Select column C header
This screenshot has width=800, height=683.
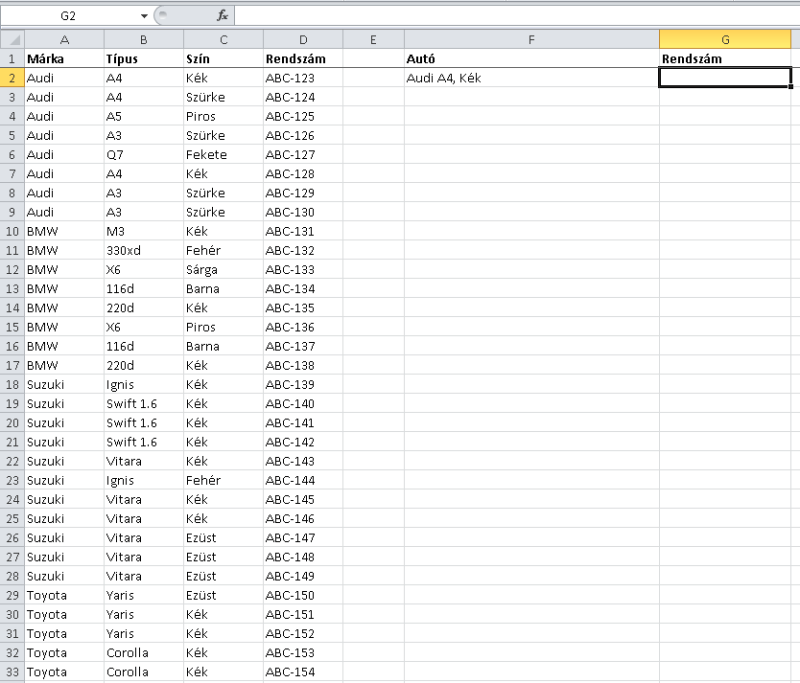coord(223,39)
